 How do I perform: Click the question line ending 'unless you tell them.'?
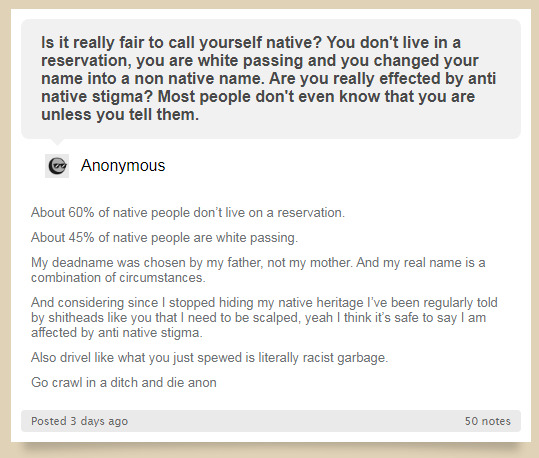[x=120, y=114]
